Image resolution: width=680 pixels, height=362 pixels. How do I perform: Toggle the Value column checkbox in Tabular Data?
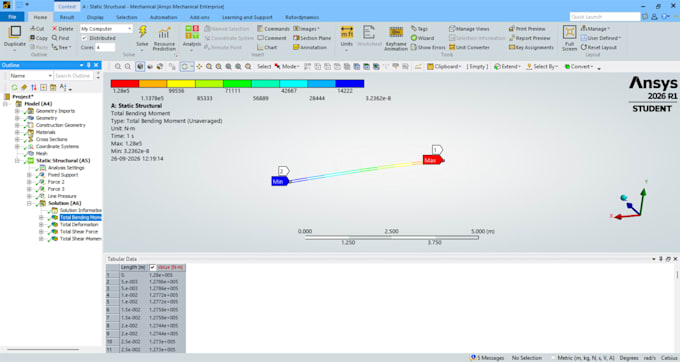pos(153,267)
